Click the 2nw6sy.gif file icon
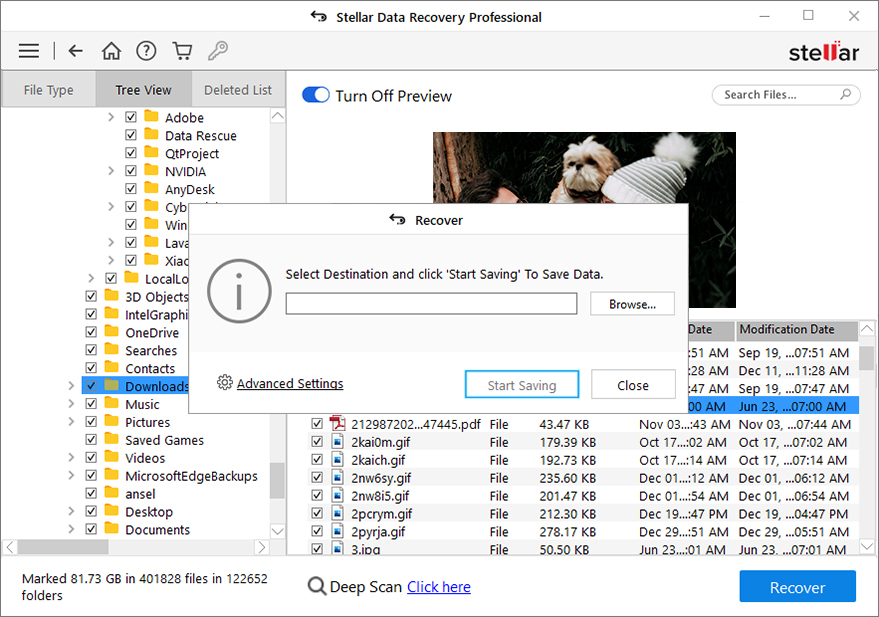 (x=337, y=477)
